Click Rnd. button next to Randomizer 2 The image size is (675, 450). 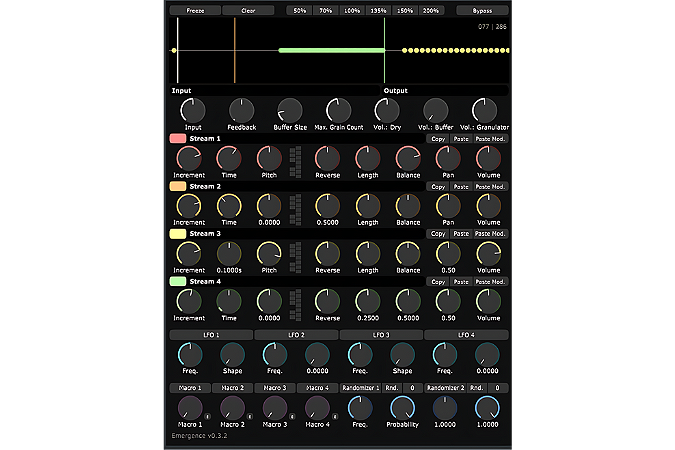pyautogui.click(x=477, y=388)
